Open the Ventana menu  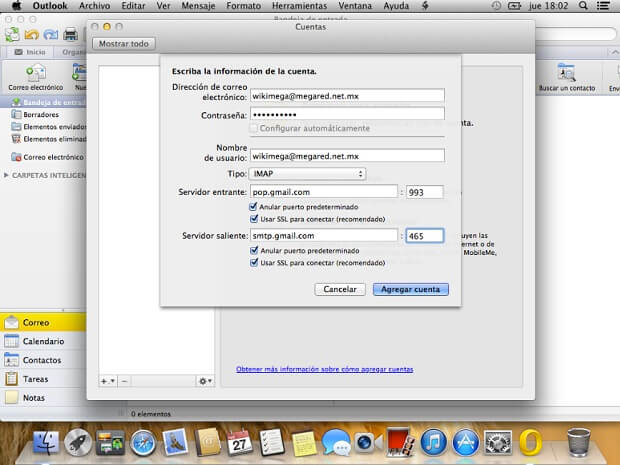point(355,6)
